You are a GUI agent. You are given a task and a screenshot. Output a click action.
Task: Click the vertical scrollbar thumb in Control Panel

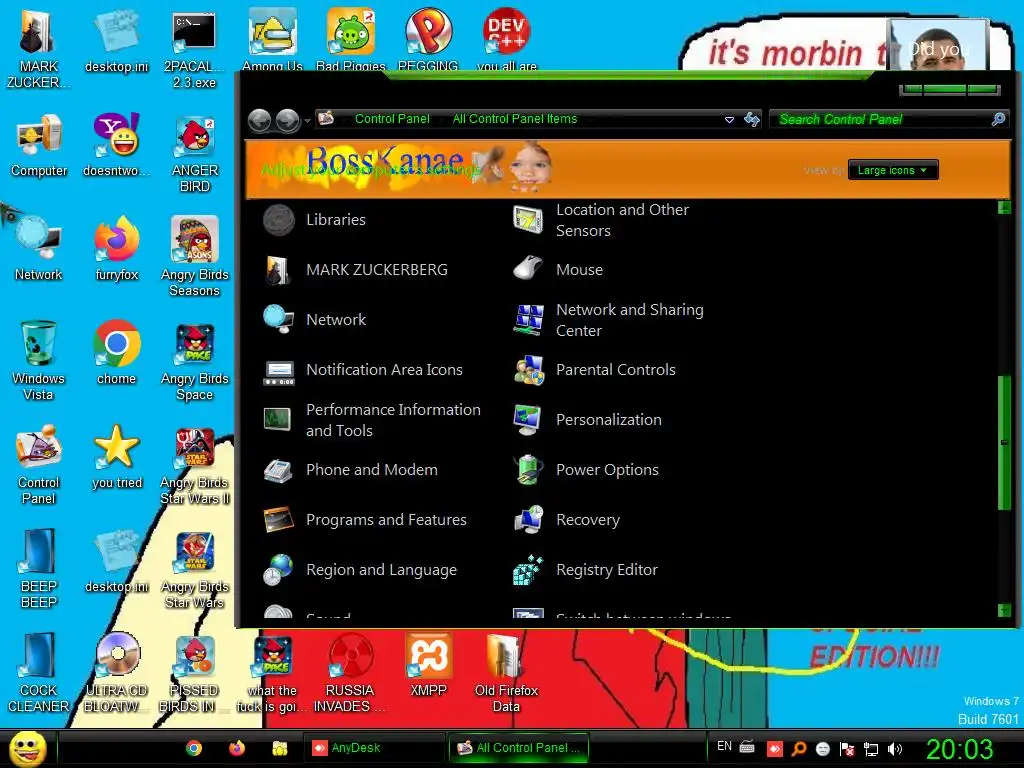pos(1004,442)
